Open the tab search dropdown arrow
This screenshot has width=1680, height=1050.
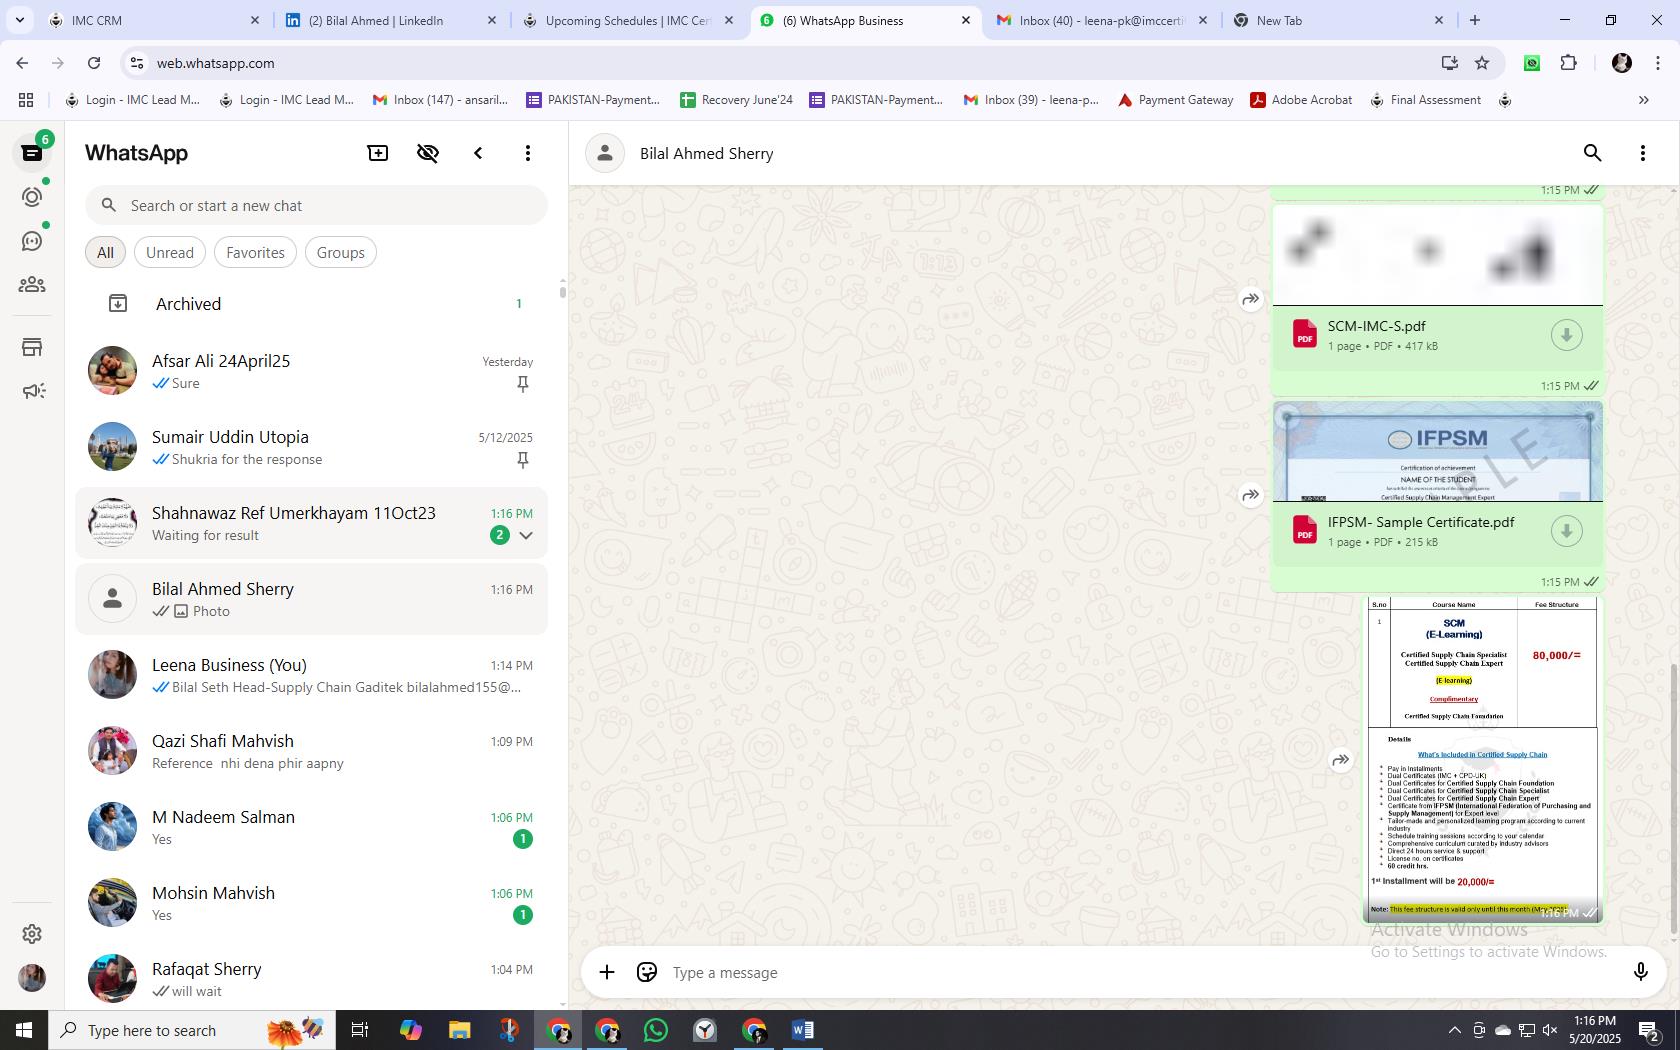pyautogui.click(x=19, y=20)
